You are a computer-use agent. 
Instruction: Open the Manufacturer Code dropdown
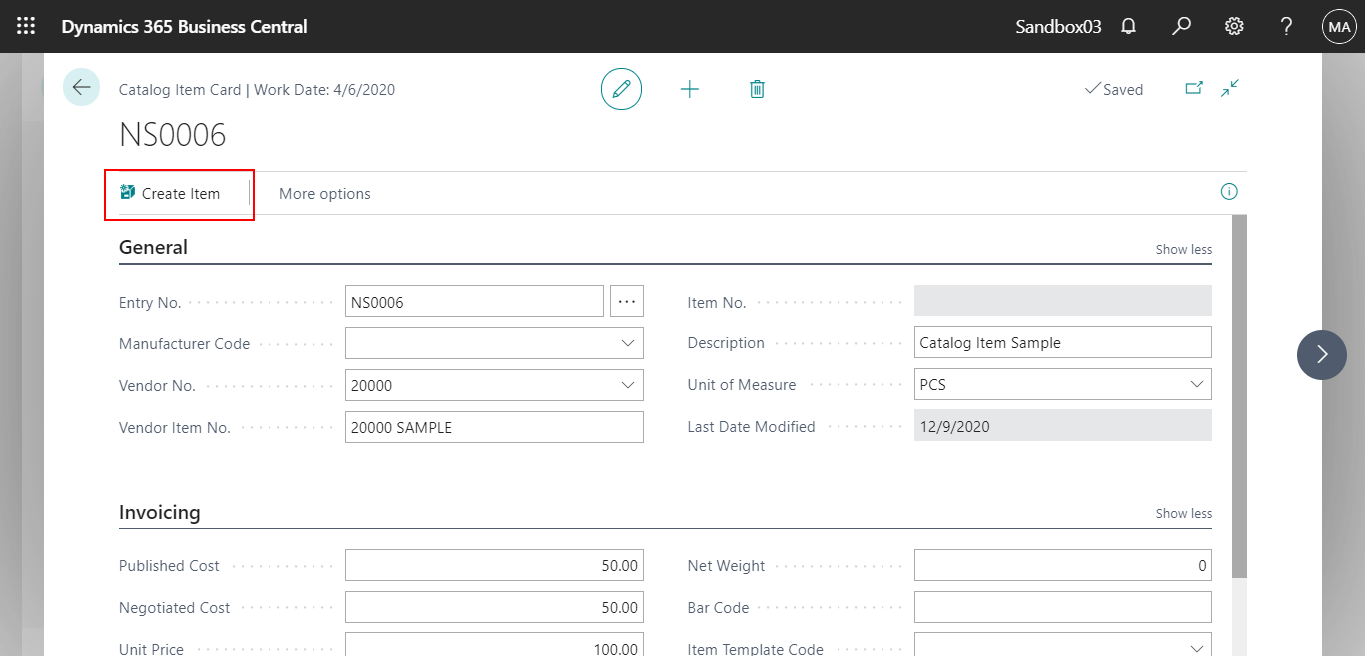click(628, 343)
